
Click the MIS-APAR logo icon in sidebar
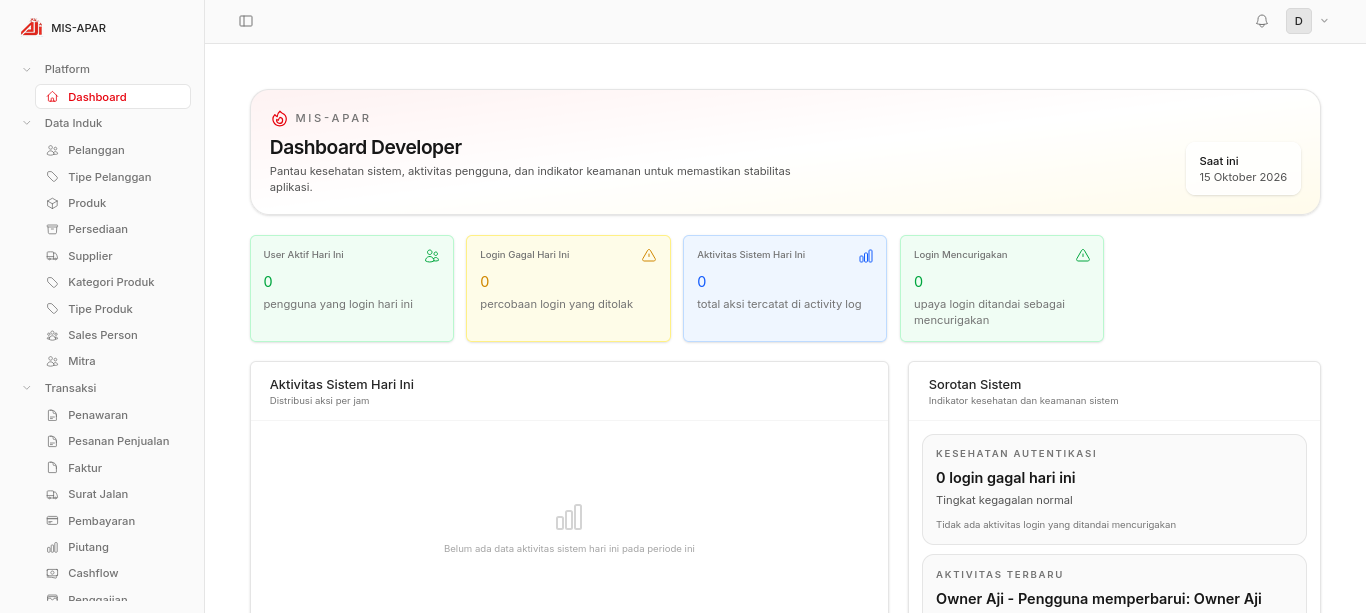[x=31, y=27]
